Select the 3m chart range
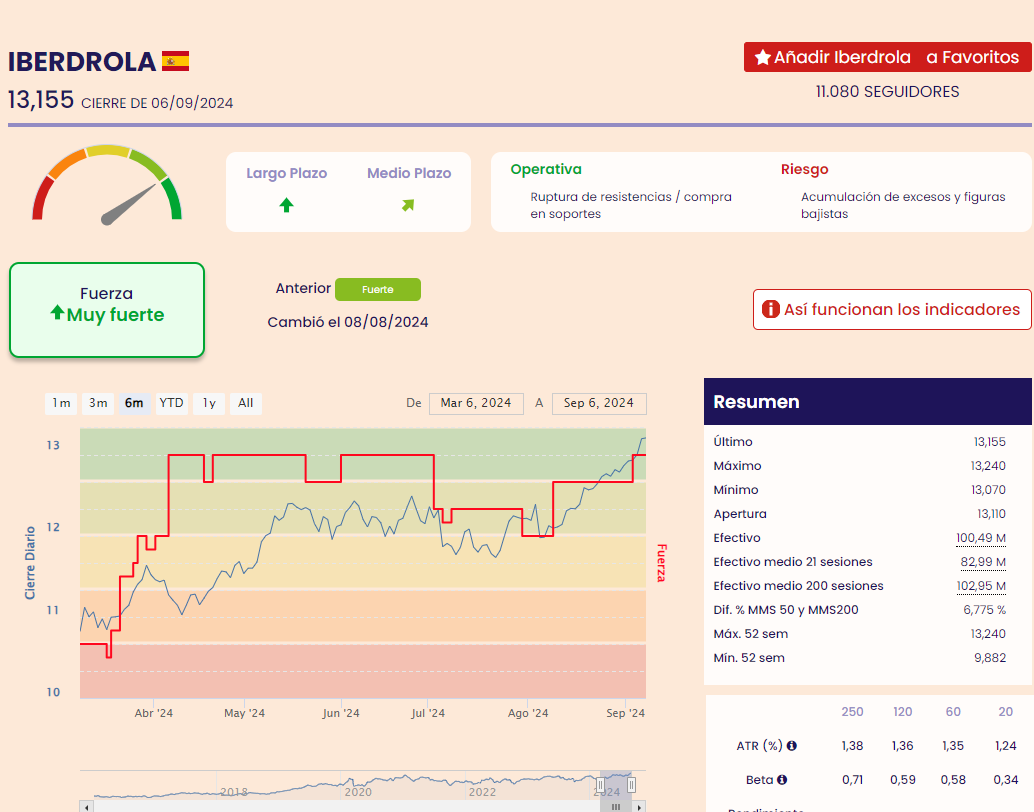Image resolution: width=1034 pixels, height=812 pixels. pos(98,403)
